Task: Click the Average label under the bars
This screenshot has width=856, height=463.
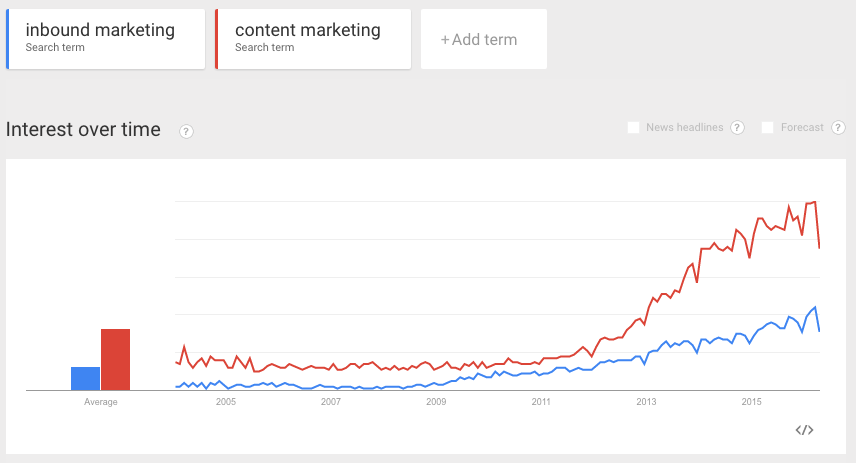Action: pyautogui.click(x=101, y=402)
